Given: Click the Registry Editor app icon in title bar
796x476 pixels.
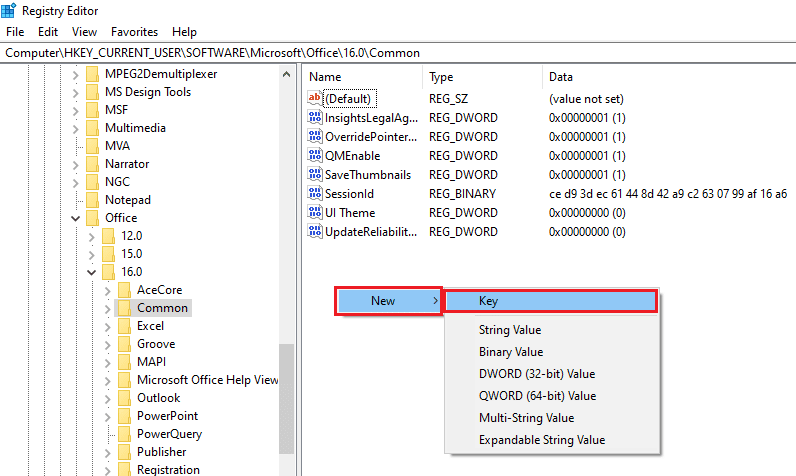Looking at the screenshot, I should click(9, 10).
